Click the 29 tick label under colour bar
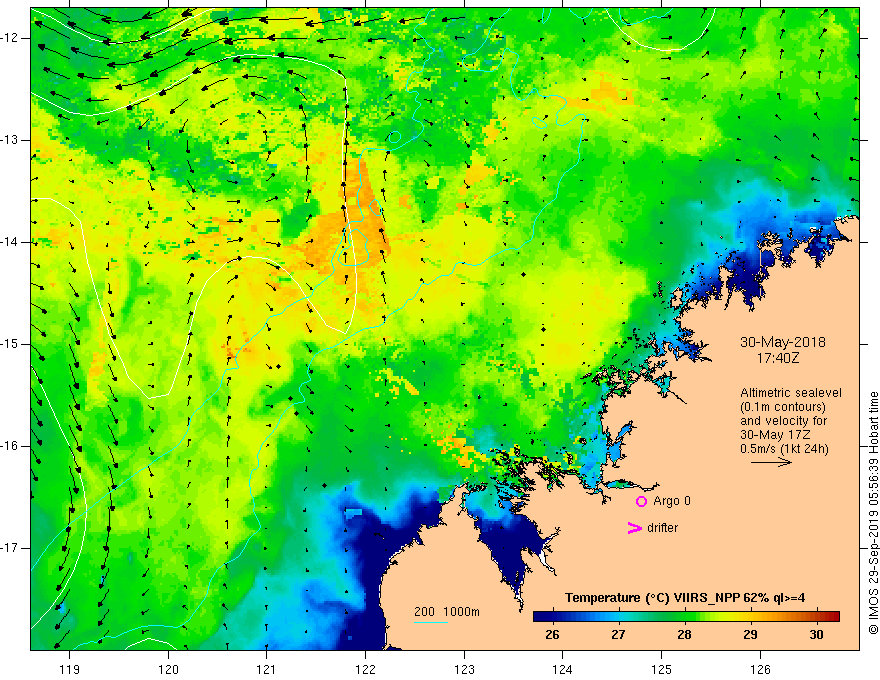This screenshot has height=680, width=880. tap(750, 635)
